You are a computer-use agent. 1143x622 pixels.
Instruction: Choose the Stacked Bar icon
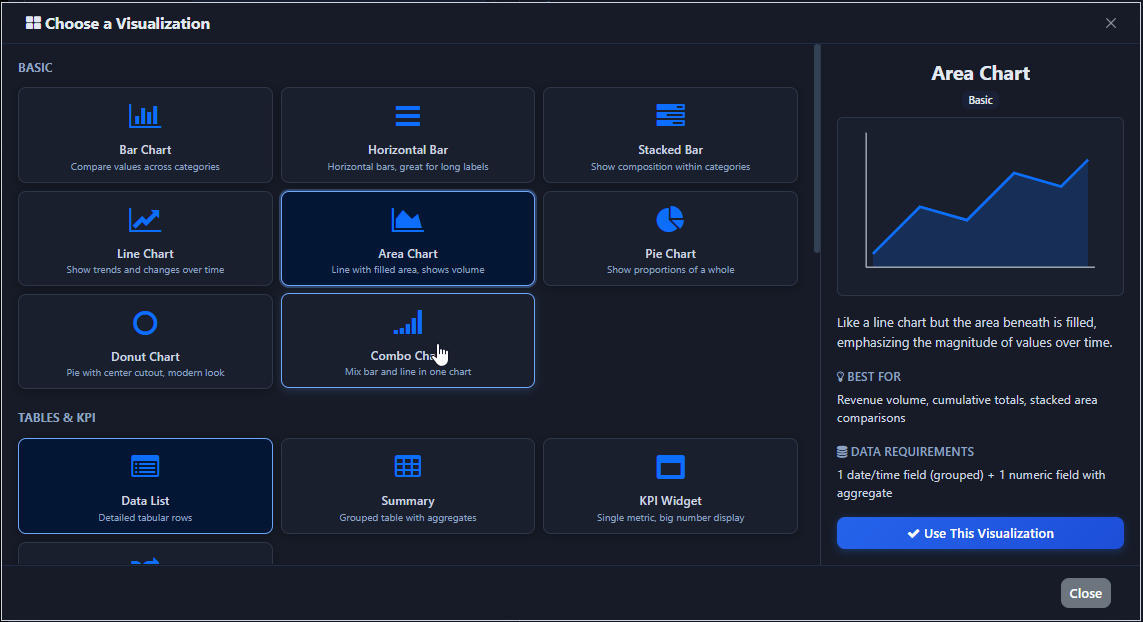click(x=670, y=115)
